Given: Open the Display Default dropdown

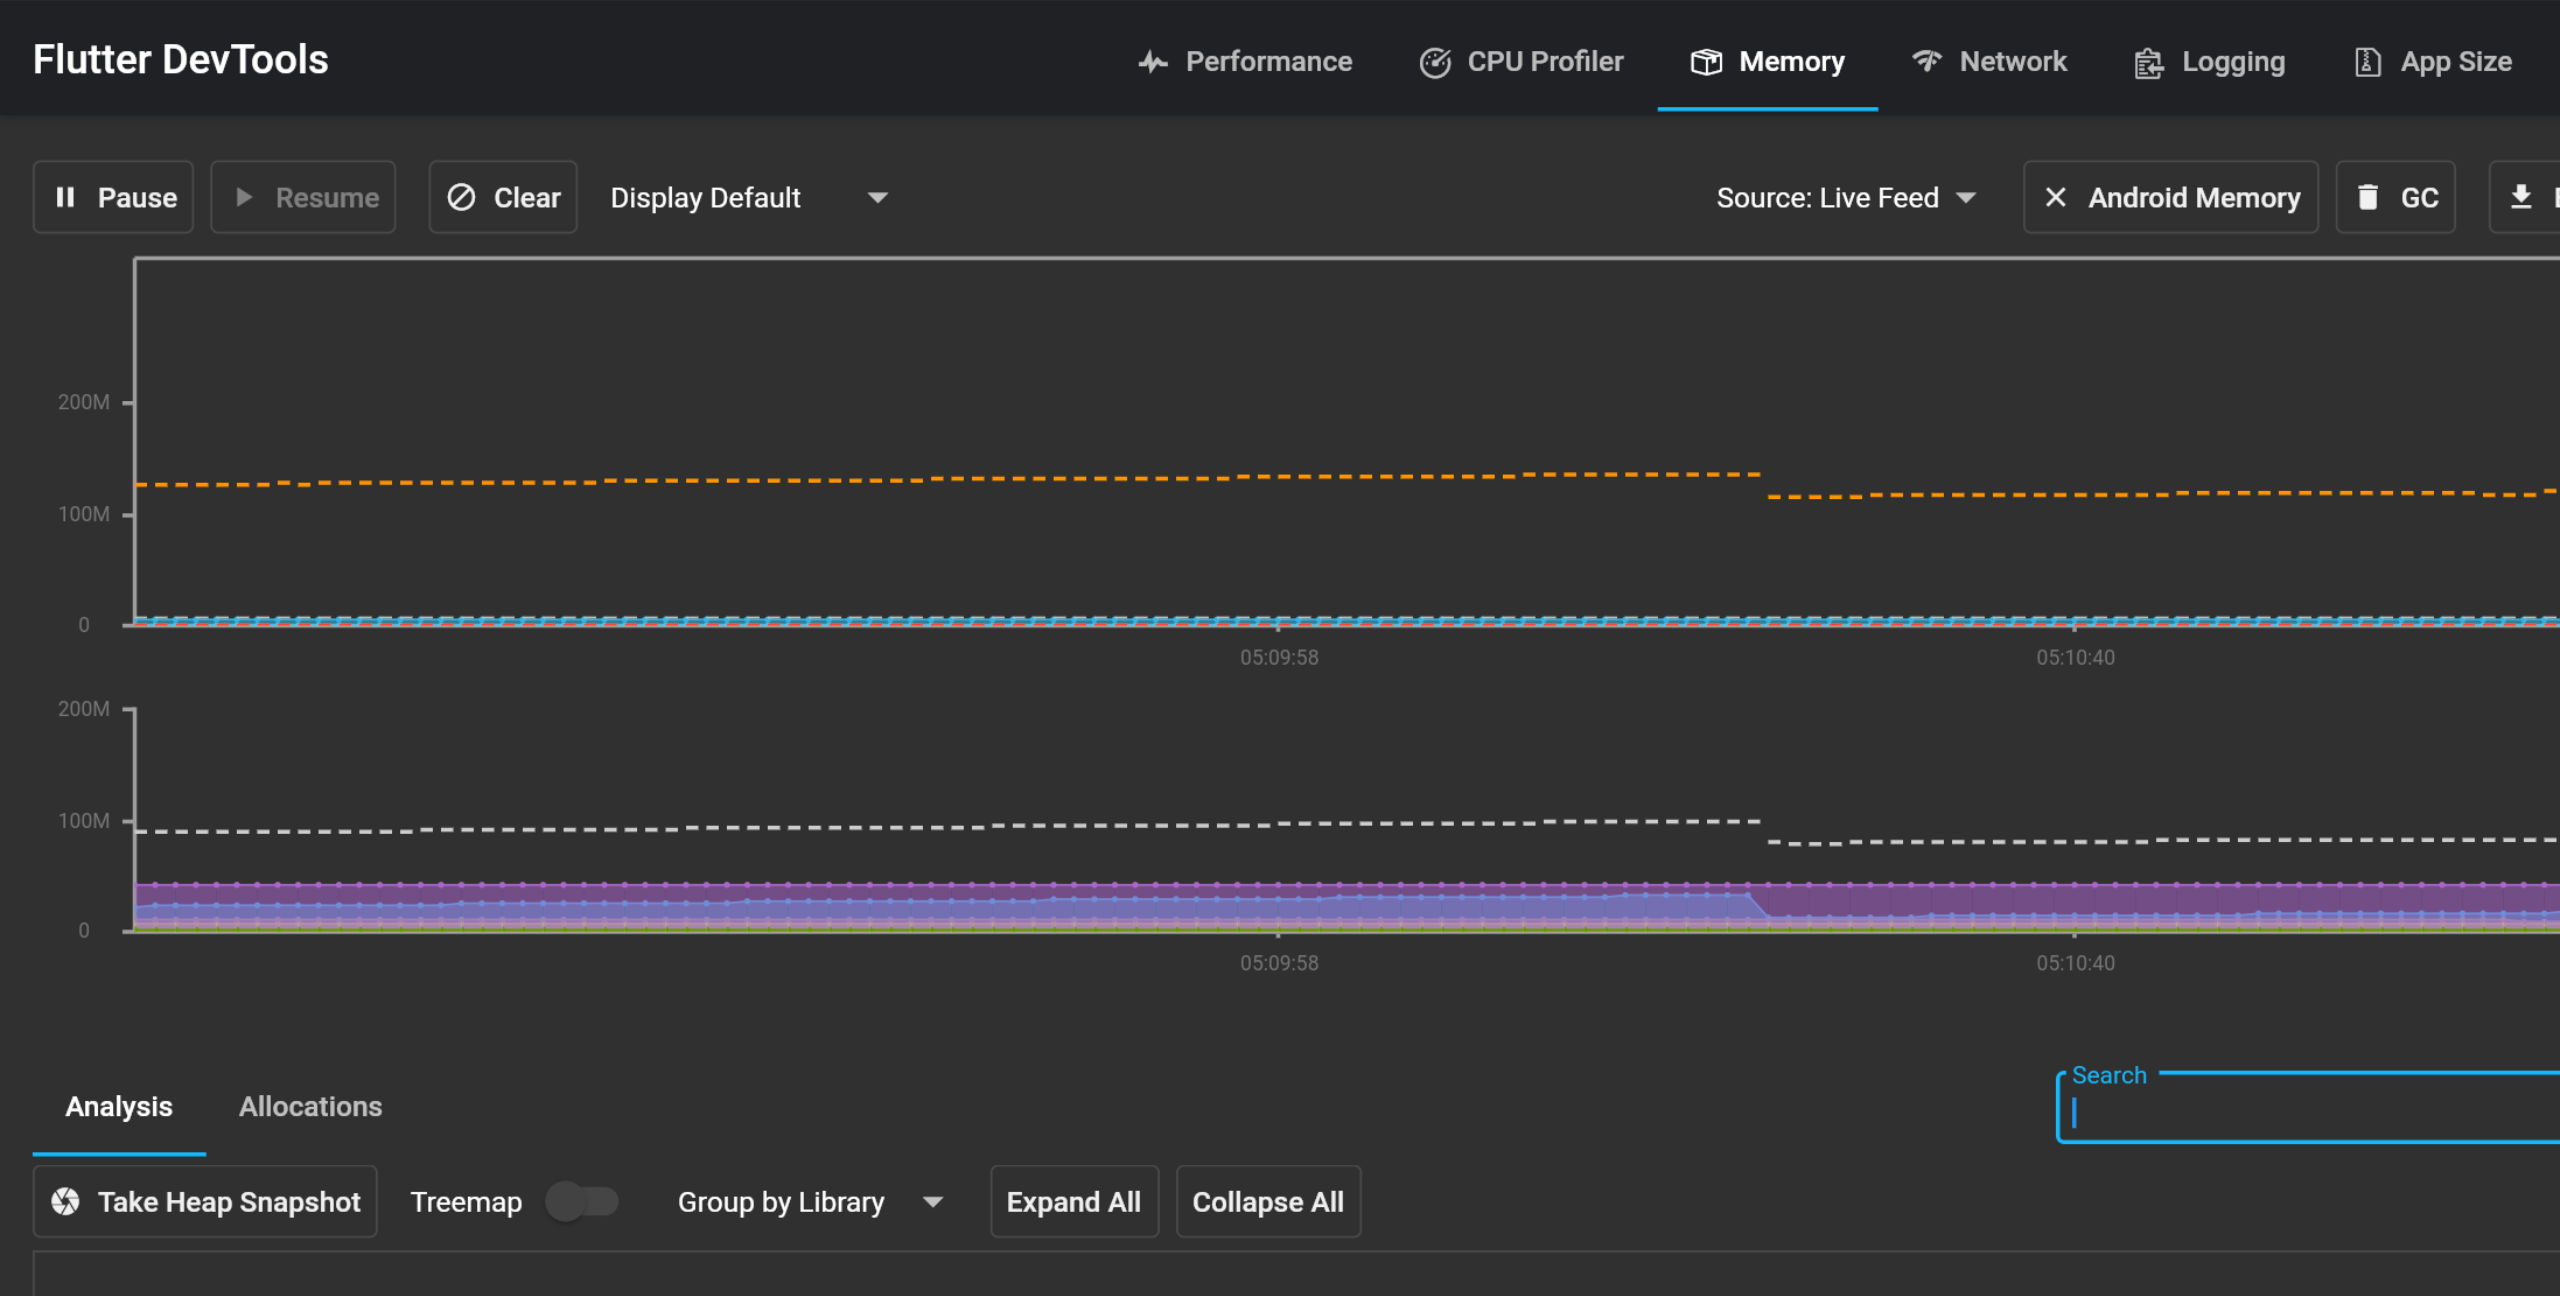Looking at the screenshot, I should click(x=749, y=197).
